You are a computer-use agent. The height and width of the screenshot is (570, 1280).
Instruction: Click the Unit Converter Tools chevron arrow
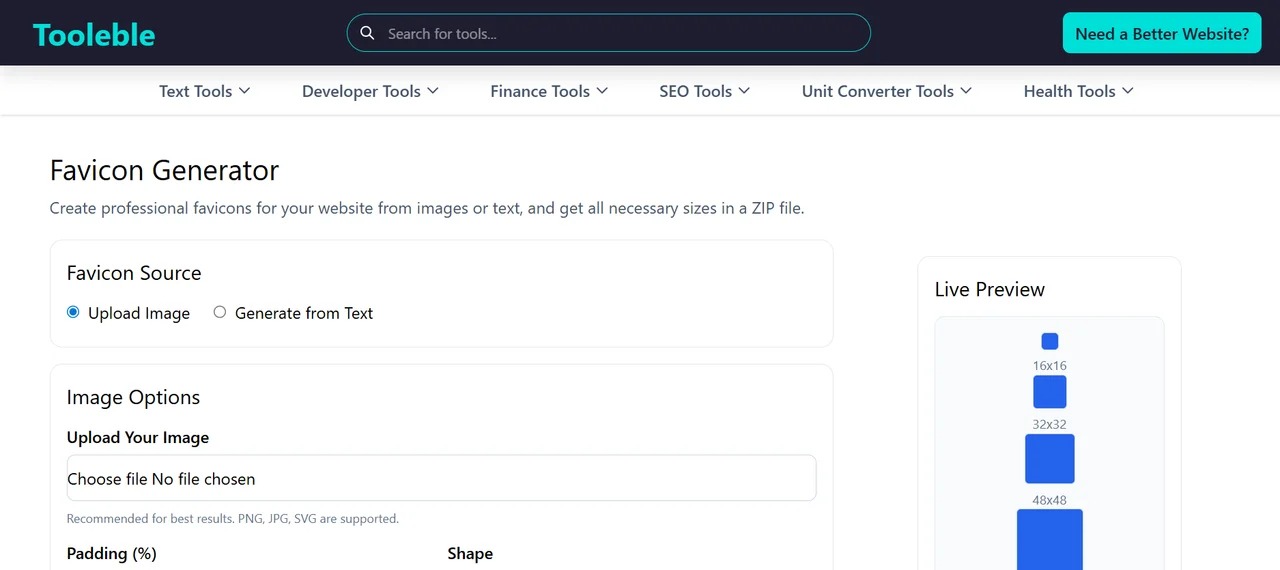click(x=966, y=91)
